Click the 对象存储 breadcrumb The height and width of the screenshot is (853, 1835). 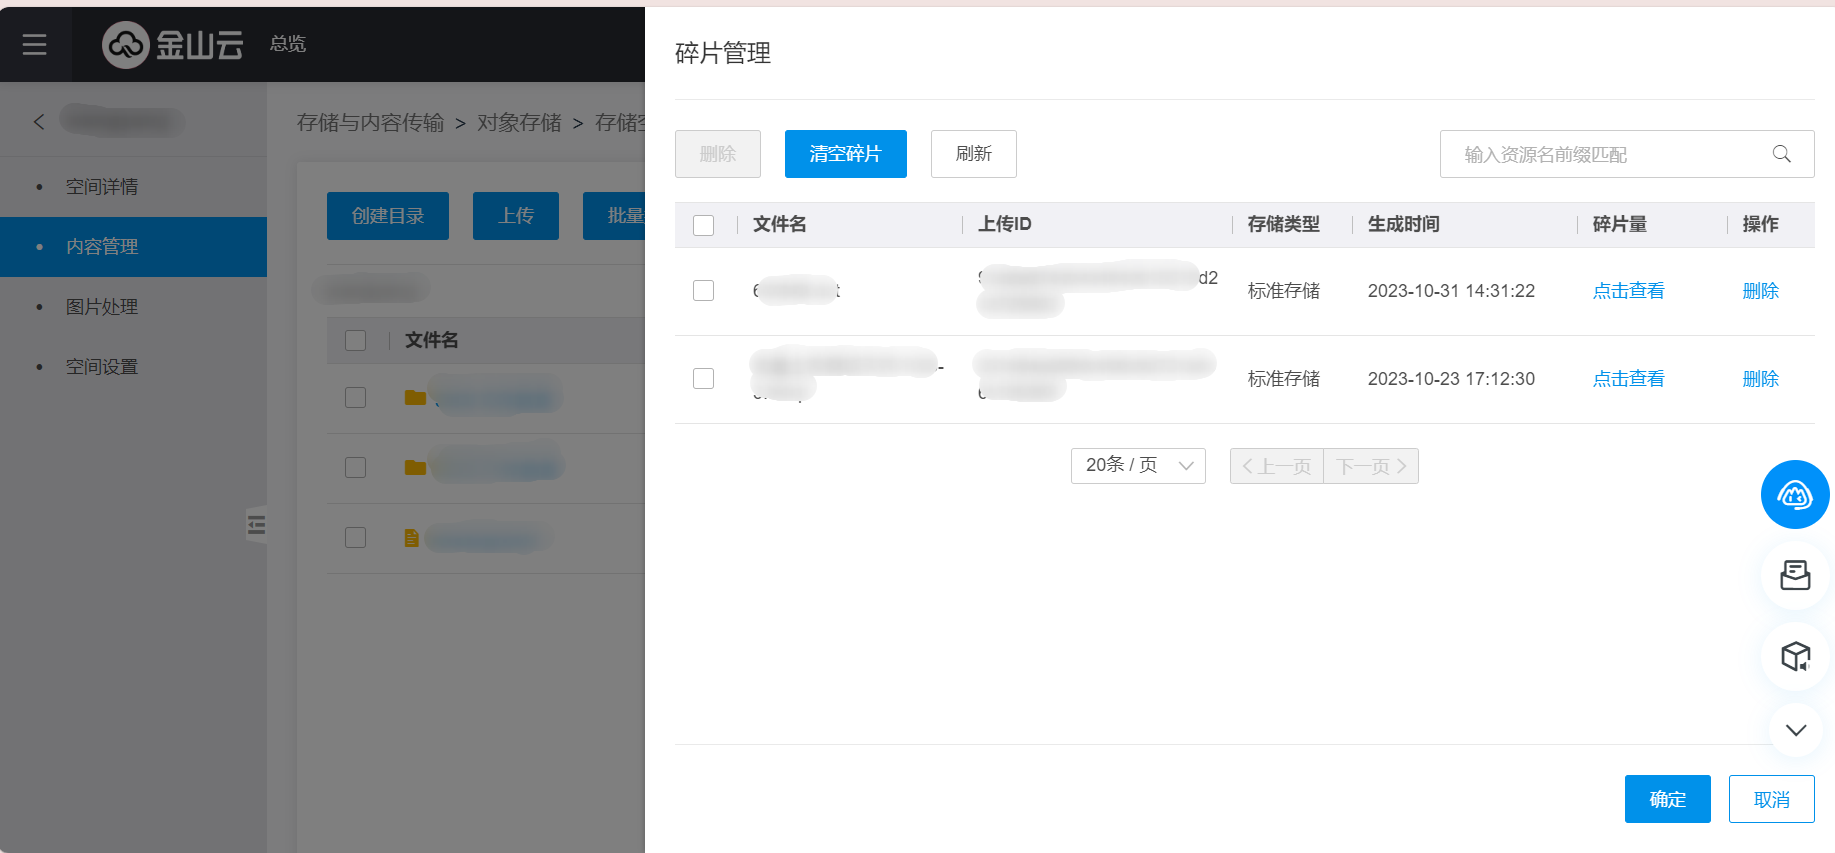(519, 123)
